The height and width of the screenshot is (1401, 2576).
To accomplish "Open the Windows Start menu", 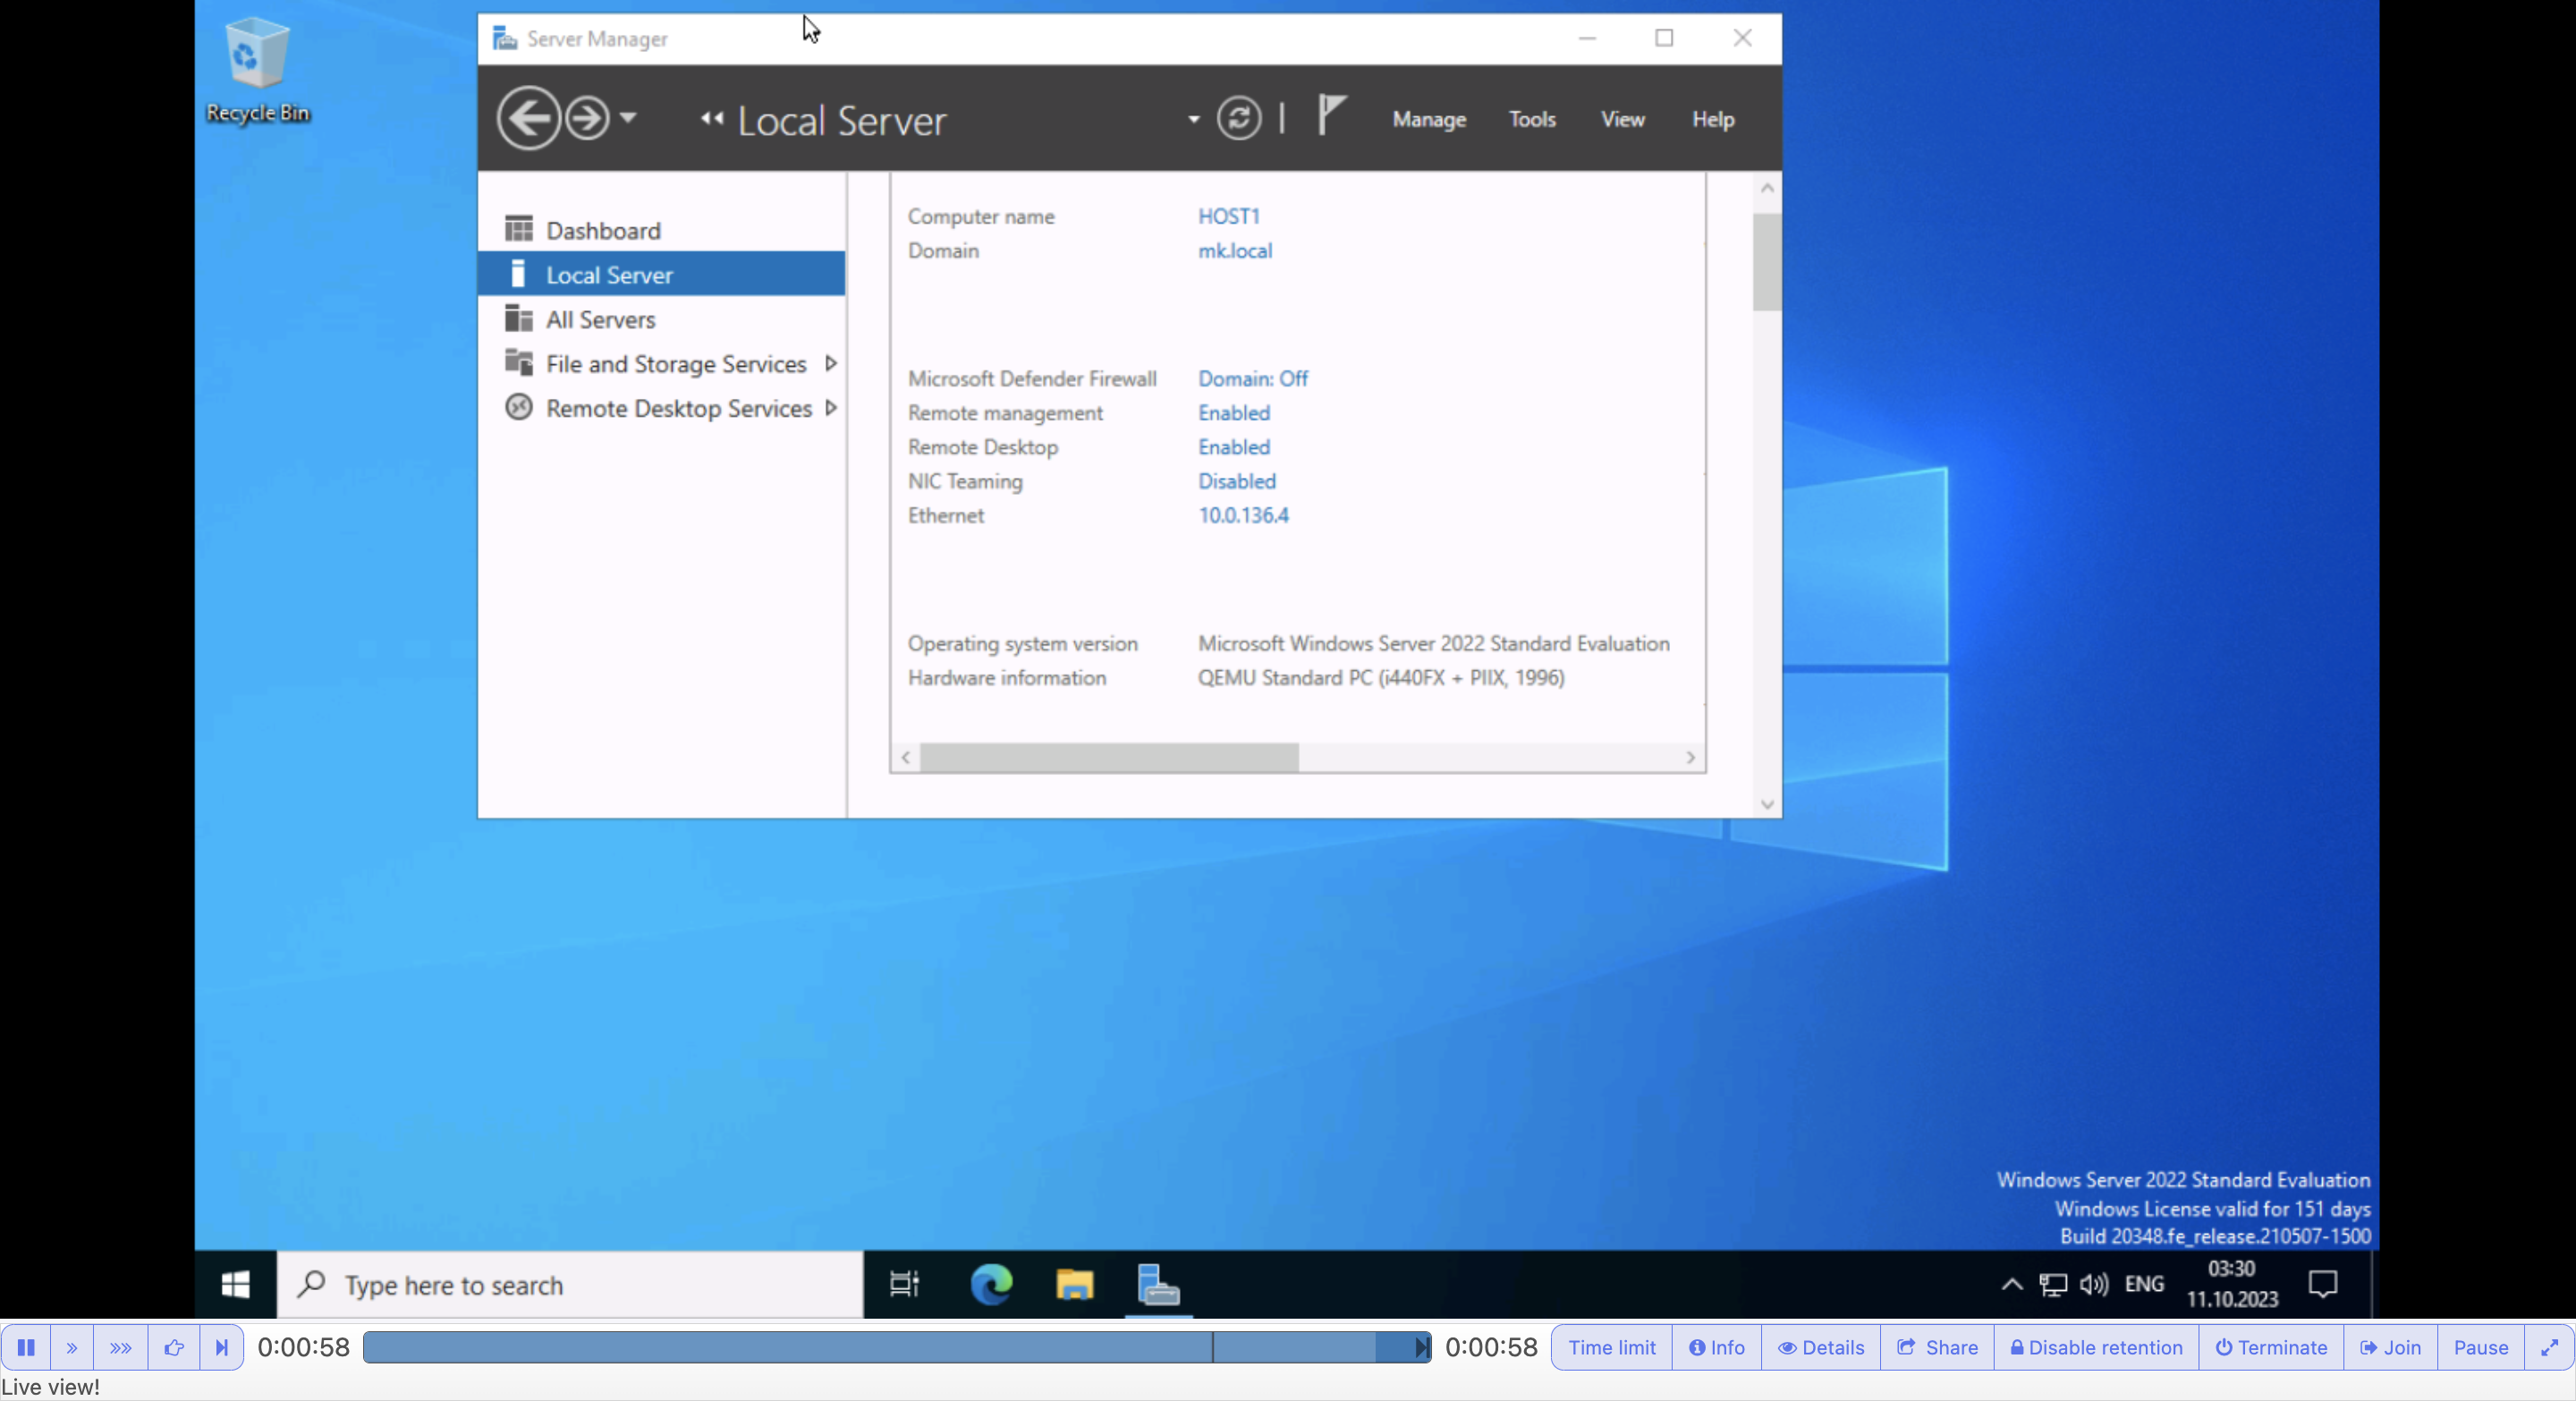I will tap(236, 1285).
